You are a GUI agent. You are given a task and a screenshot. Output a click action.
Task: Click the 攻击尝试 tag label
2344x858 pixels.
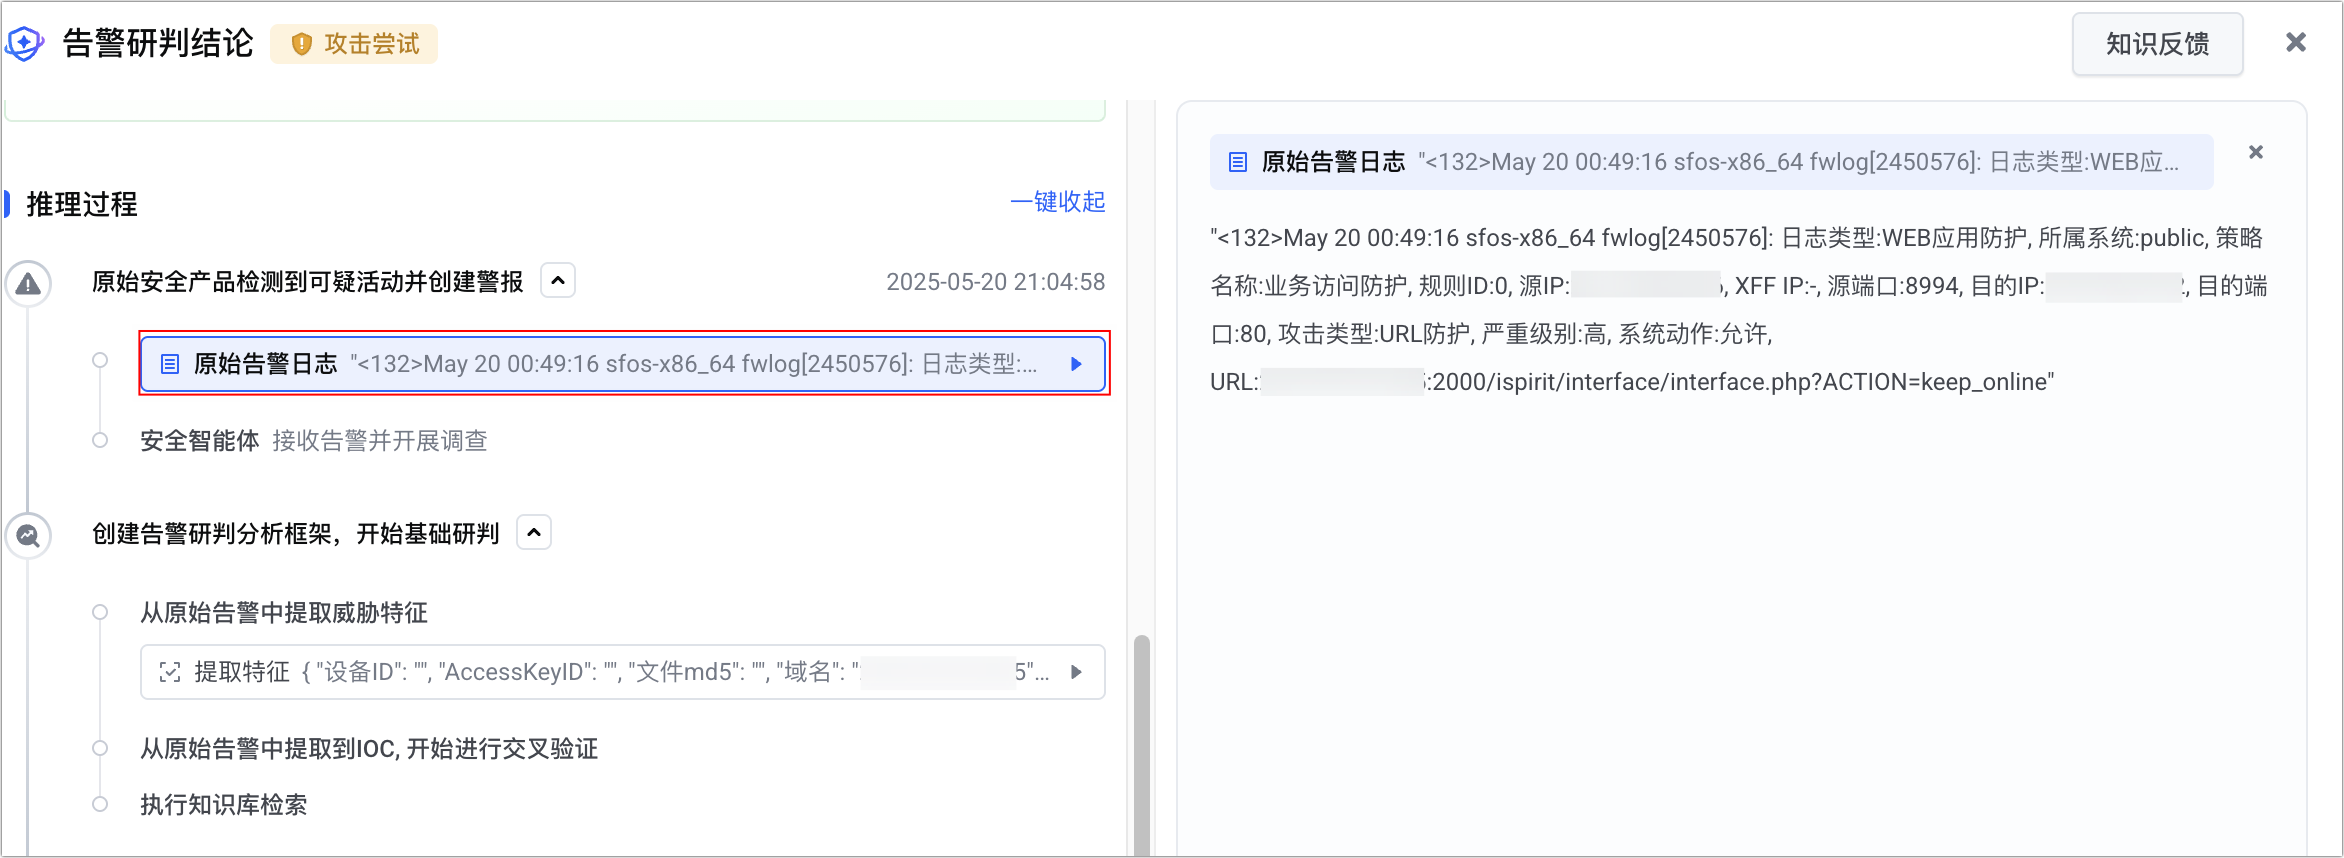tap(372, 44)
